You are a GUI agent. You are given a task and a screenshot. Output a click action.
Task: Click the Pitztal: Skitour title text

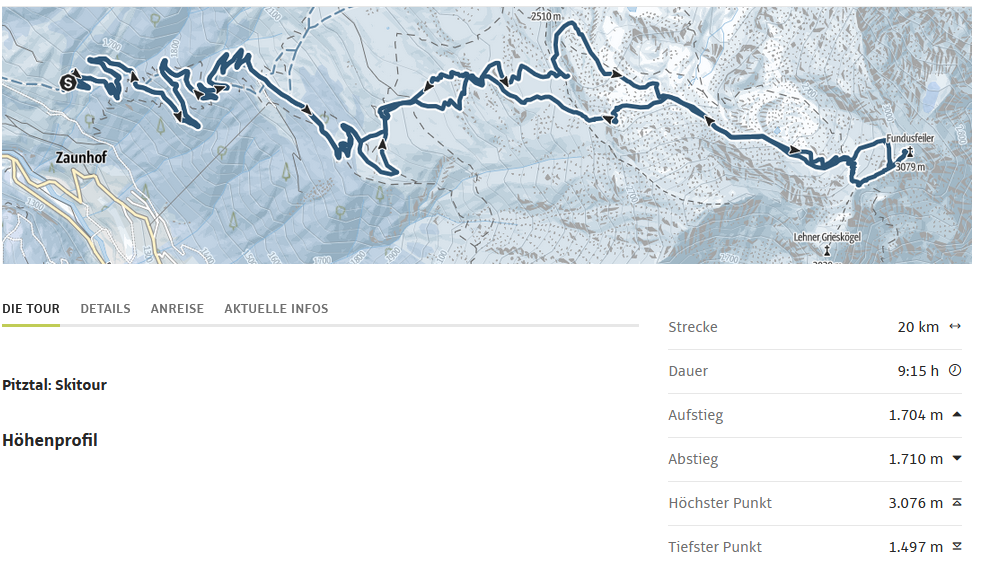tap(55, 385)
